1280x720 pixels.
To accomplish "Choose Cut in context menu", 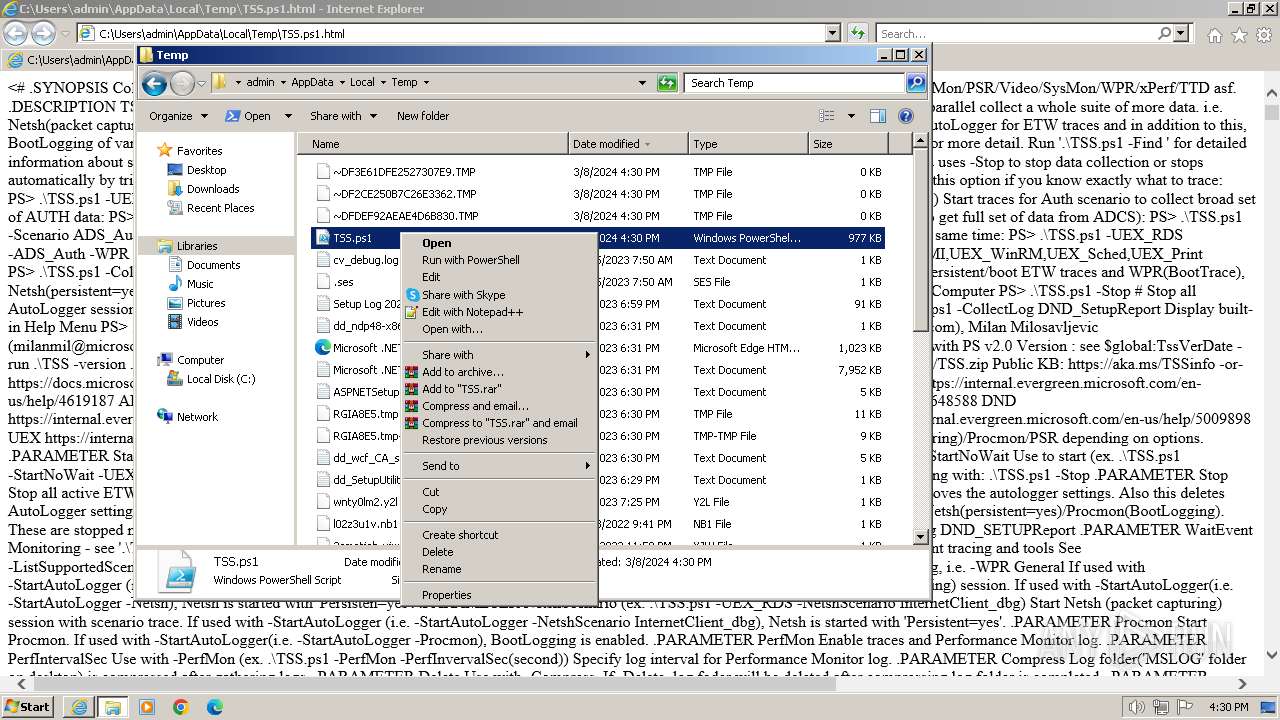I will tap(499, 492).
